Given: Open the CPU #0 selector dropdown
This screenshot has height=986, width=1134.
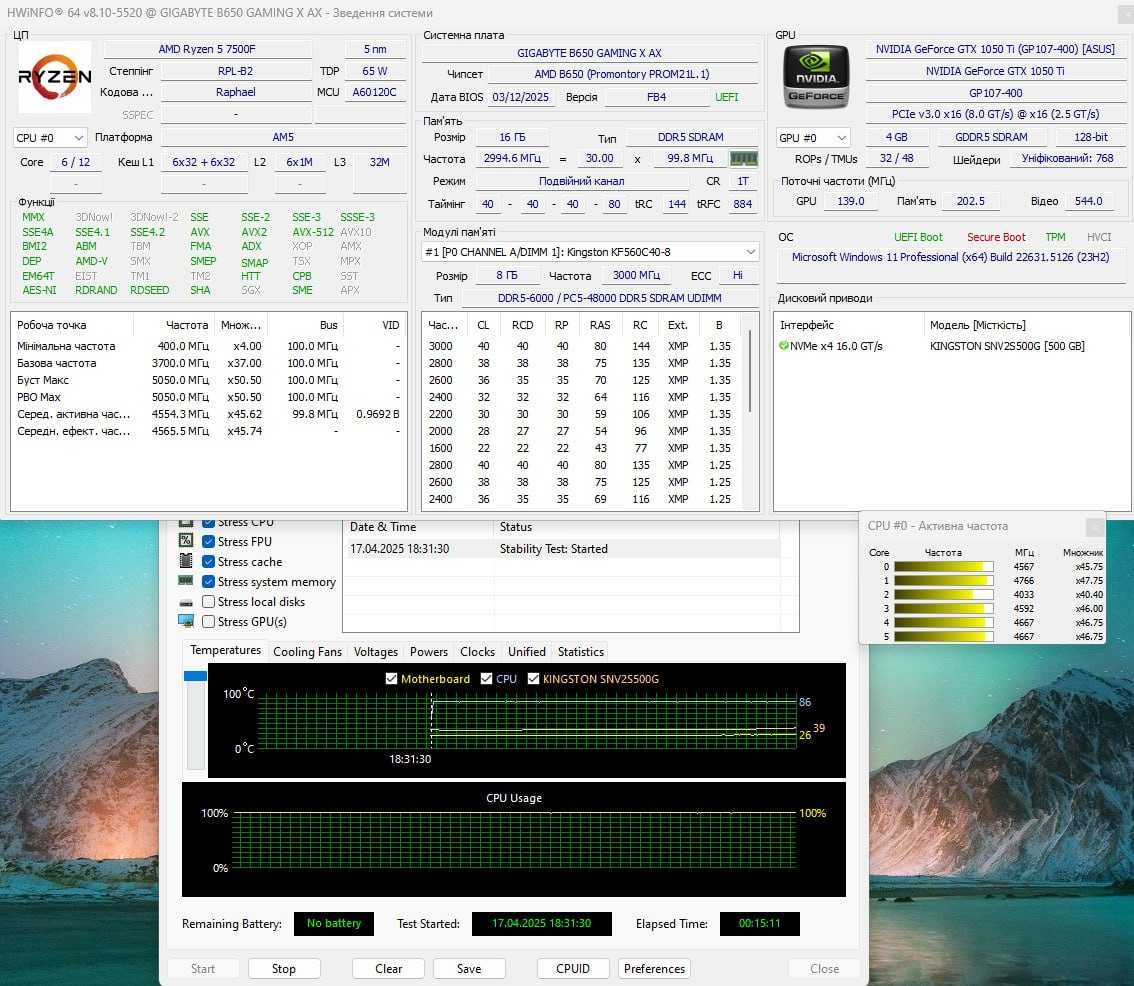Looking at the screenshot, I should point(49,137).
